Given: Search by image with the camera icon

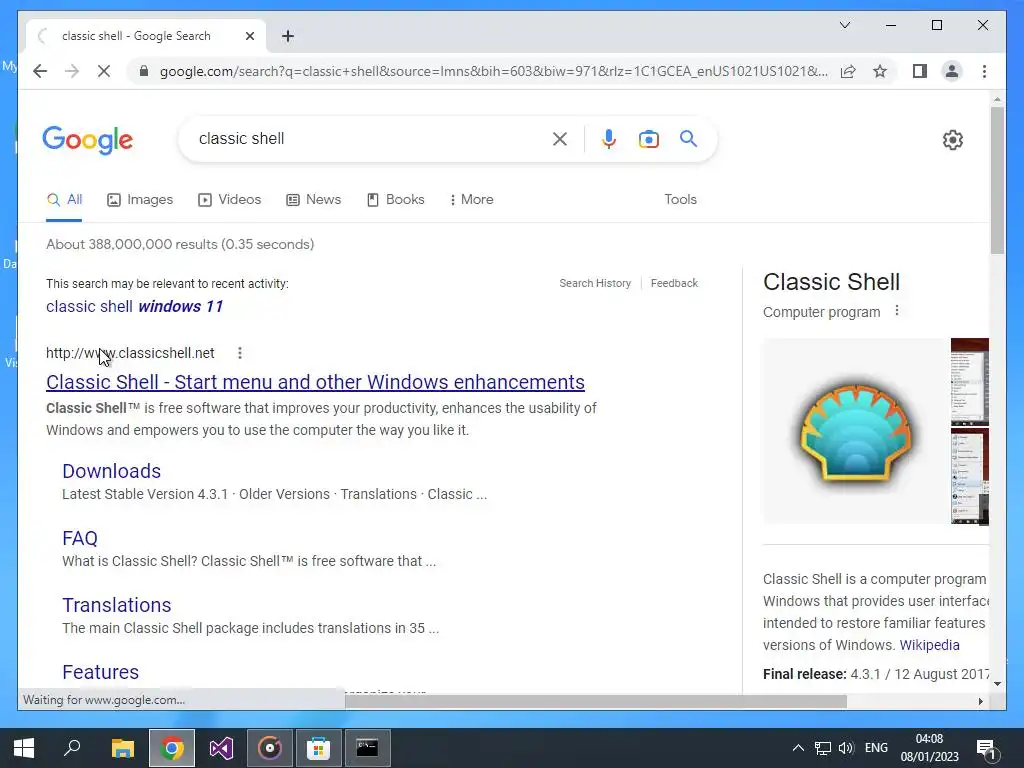Looking at the screenshot, I should pyautogui.click(x=648, y=138).
